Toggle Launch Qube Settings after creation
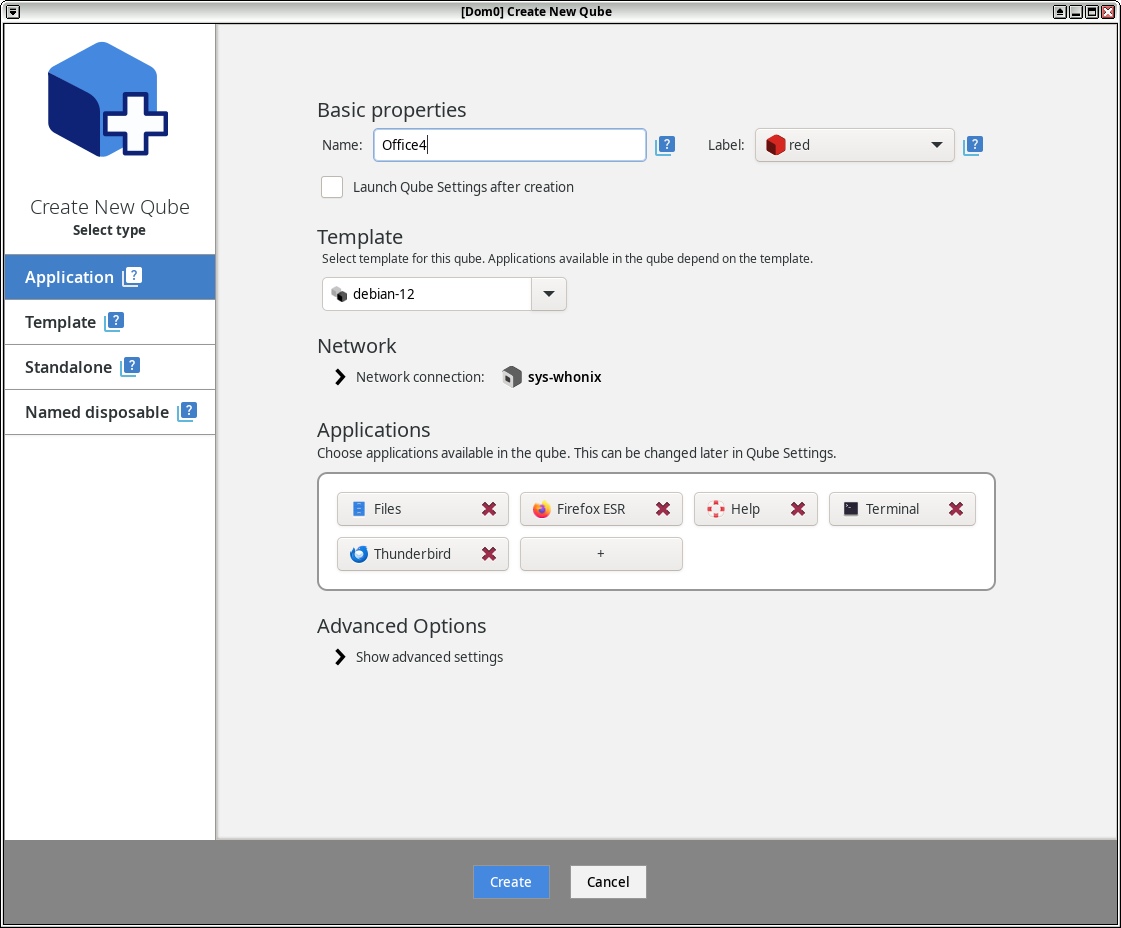Screen dimensions: 1121x928 tap(332, 187)
